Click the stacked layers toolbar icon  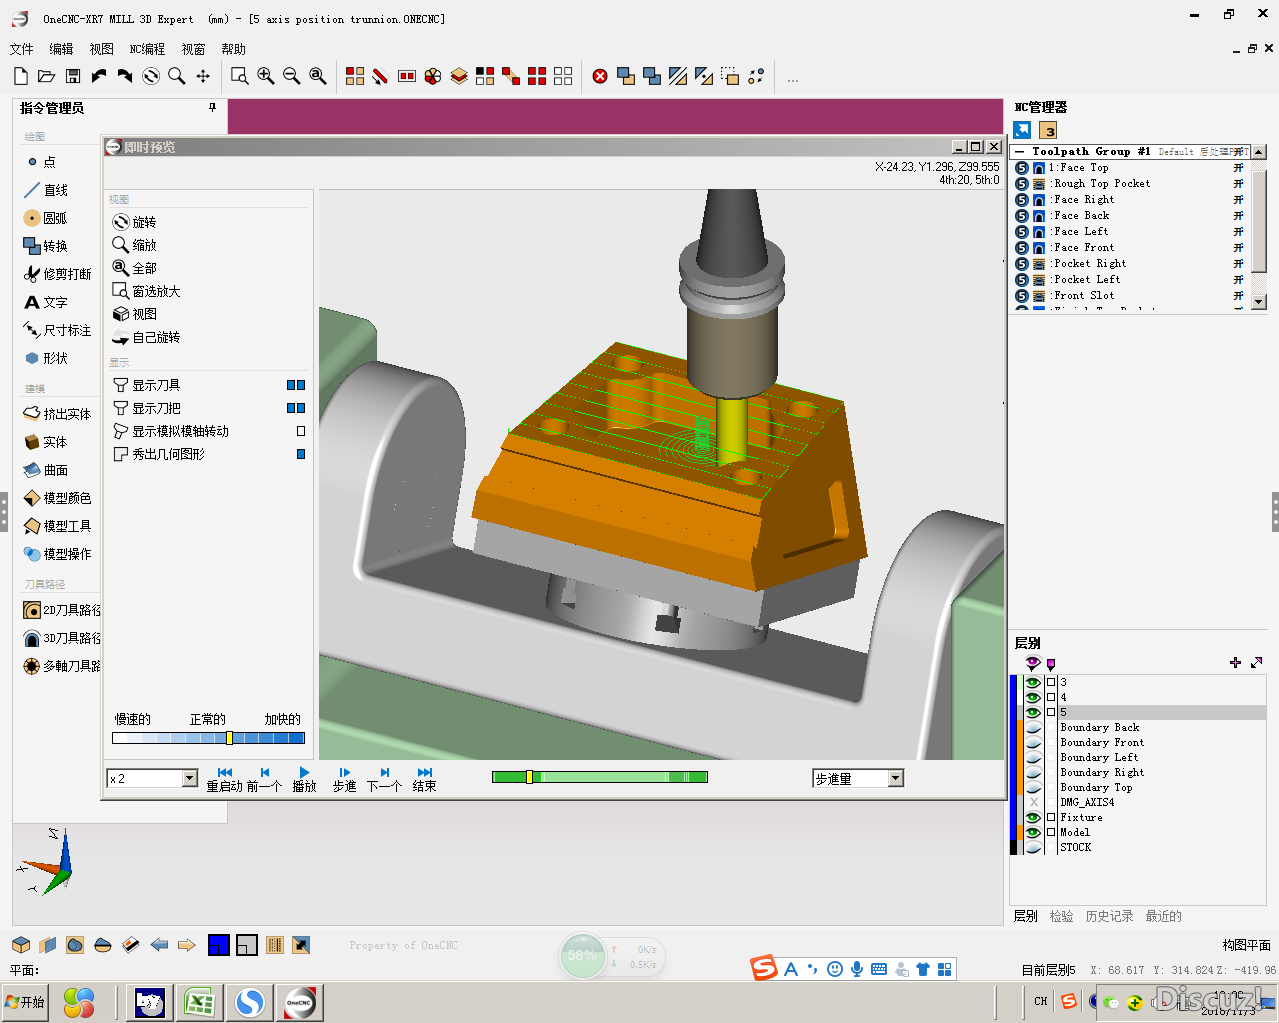click(x=459, y=76)
